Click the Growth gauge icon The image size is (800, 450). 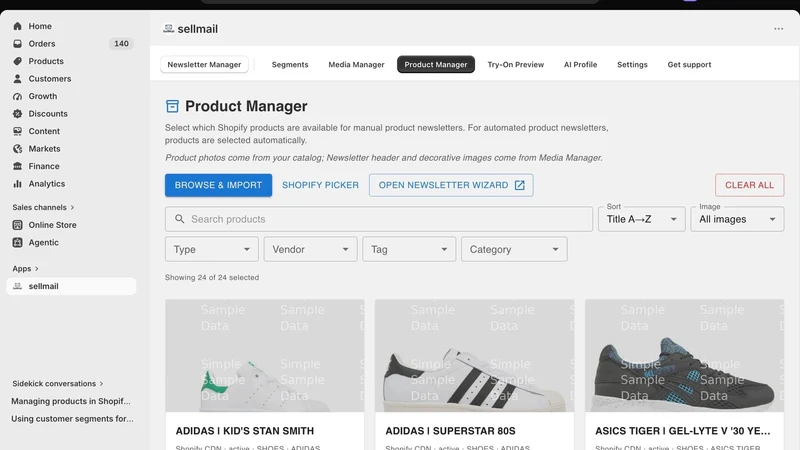coord(17,96)
